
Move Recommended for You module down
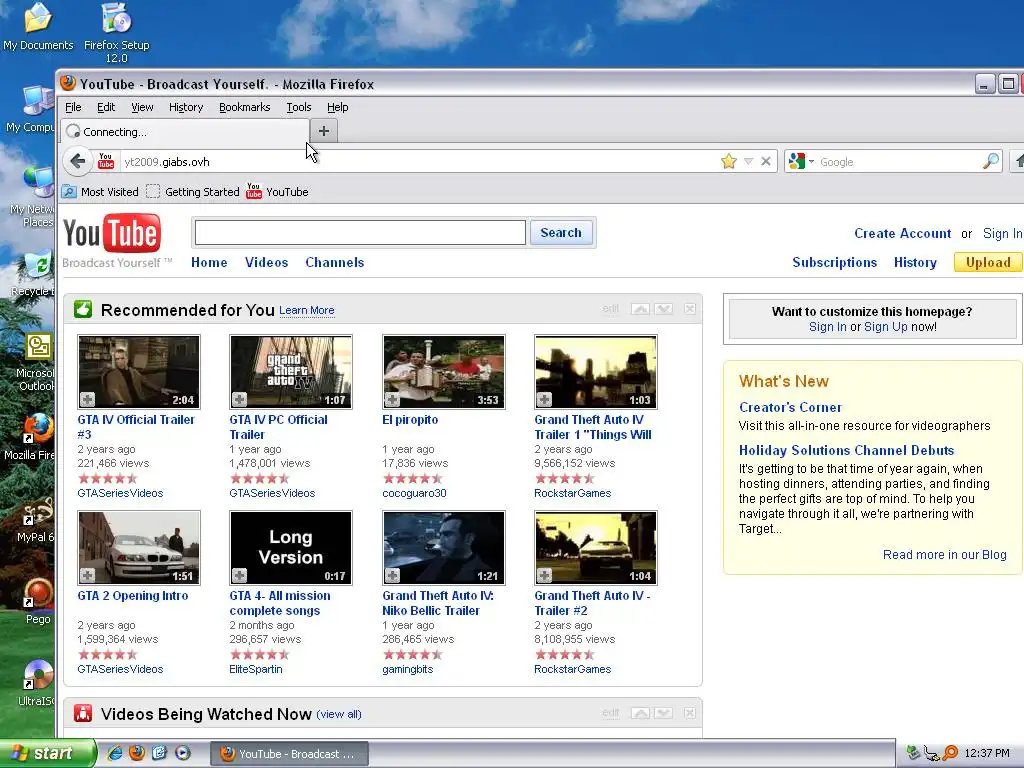(664, 309)
